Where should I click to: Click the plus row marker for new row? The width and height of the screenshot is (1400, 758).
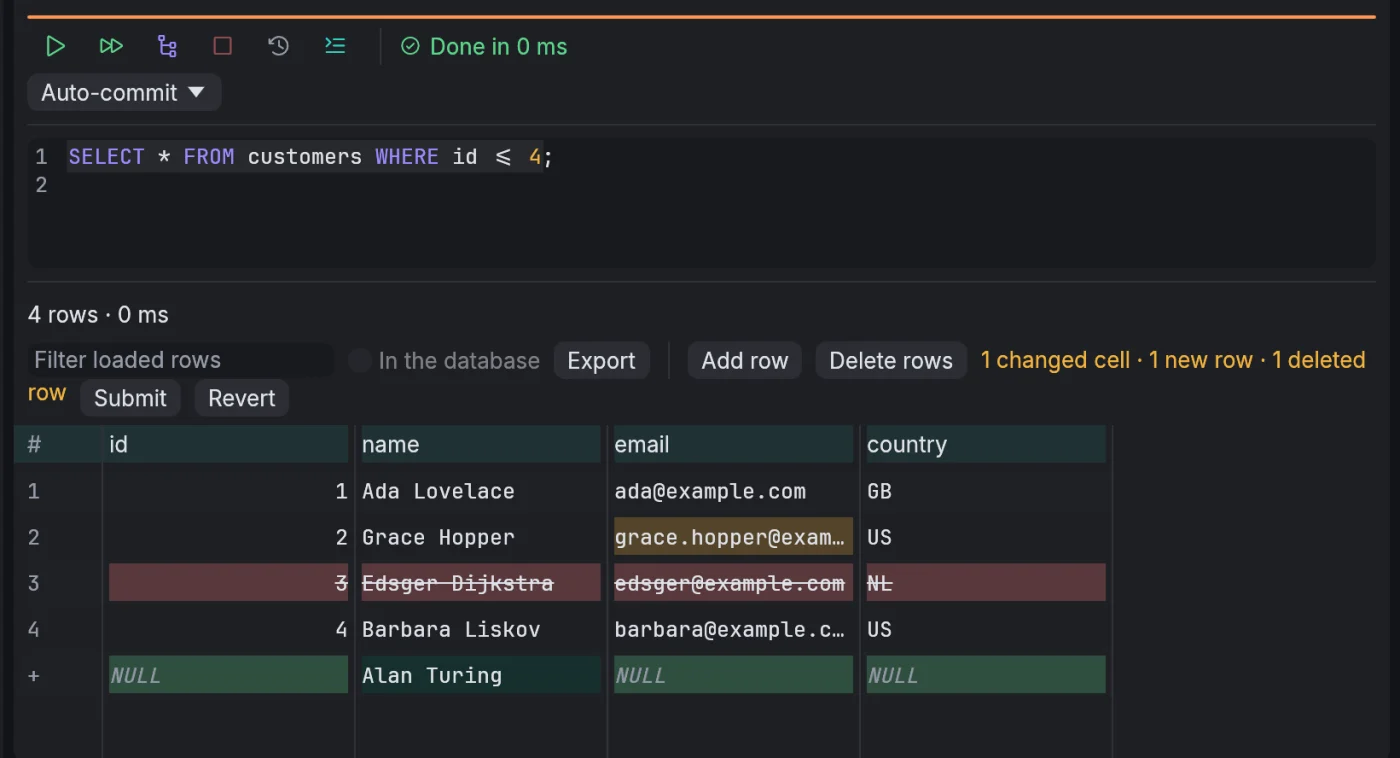[x=34, y=675]
